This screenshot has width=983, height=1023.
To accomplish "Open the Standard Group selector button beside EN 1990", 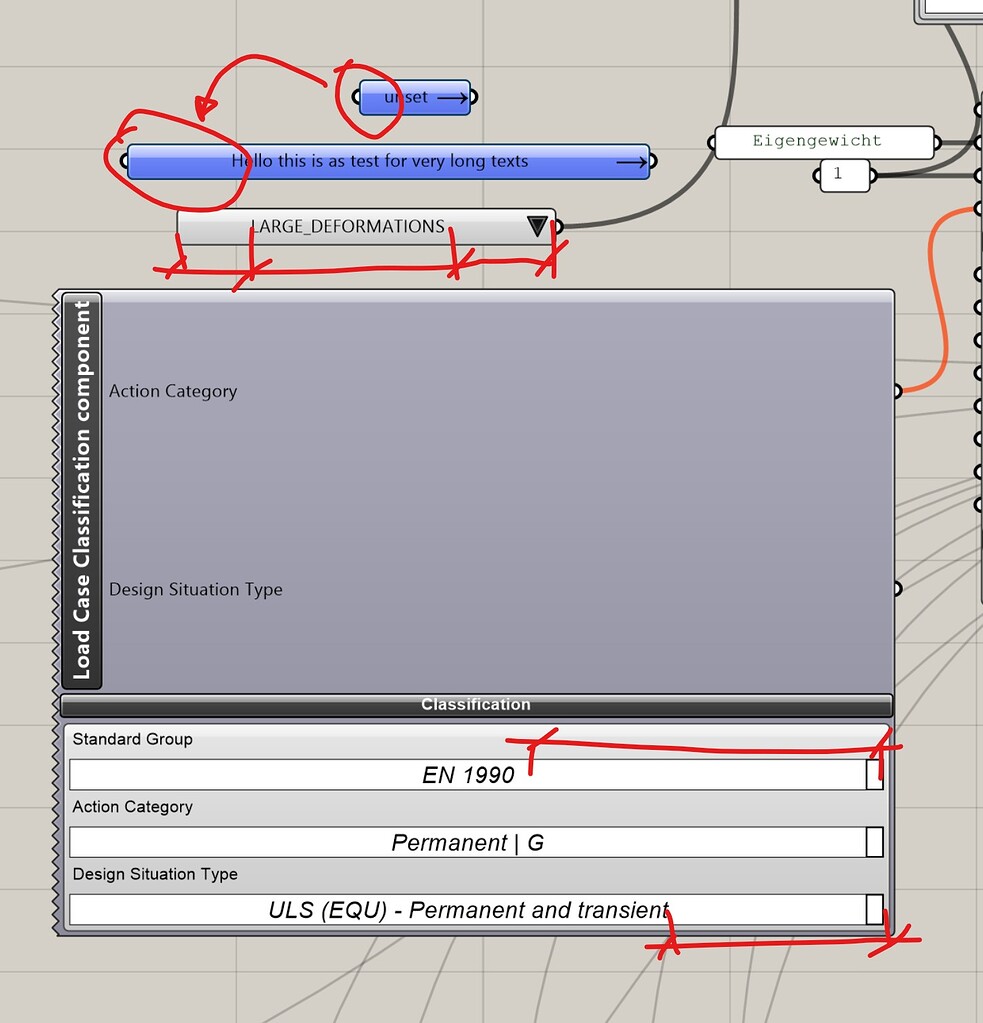I will point(872,774).
